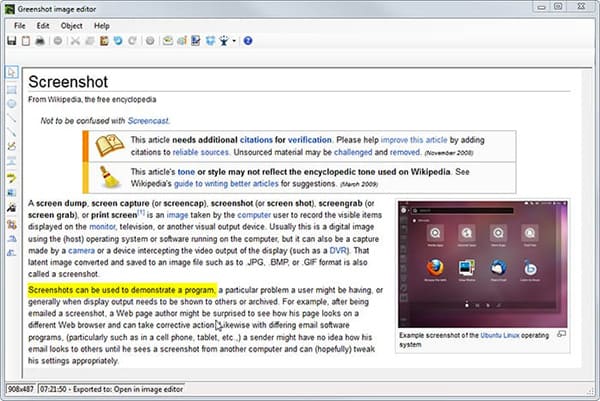Screen dimensions: 600x401
Task: Open the File menu
Action: pos(20,24)
